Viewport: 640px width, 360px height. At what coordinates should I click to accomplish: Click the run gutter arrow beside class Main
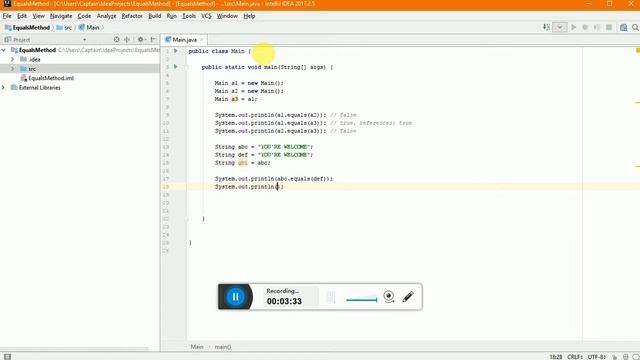click(x=176, y=51)
